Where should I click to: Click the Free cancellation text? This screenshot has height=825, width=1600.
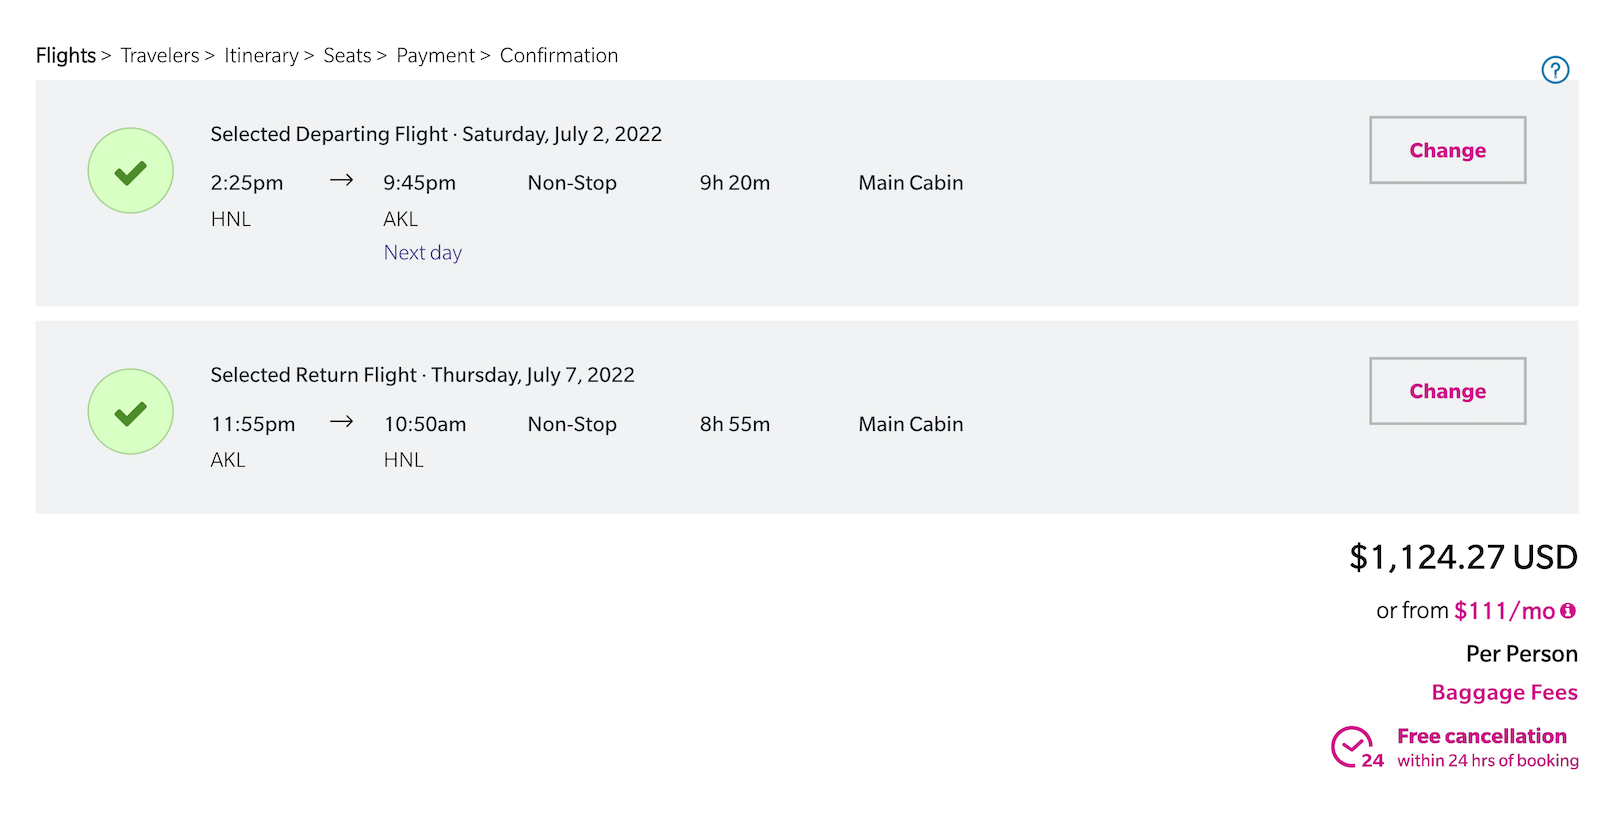coord(1482,735)
